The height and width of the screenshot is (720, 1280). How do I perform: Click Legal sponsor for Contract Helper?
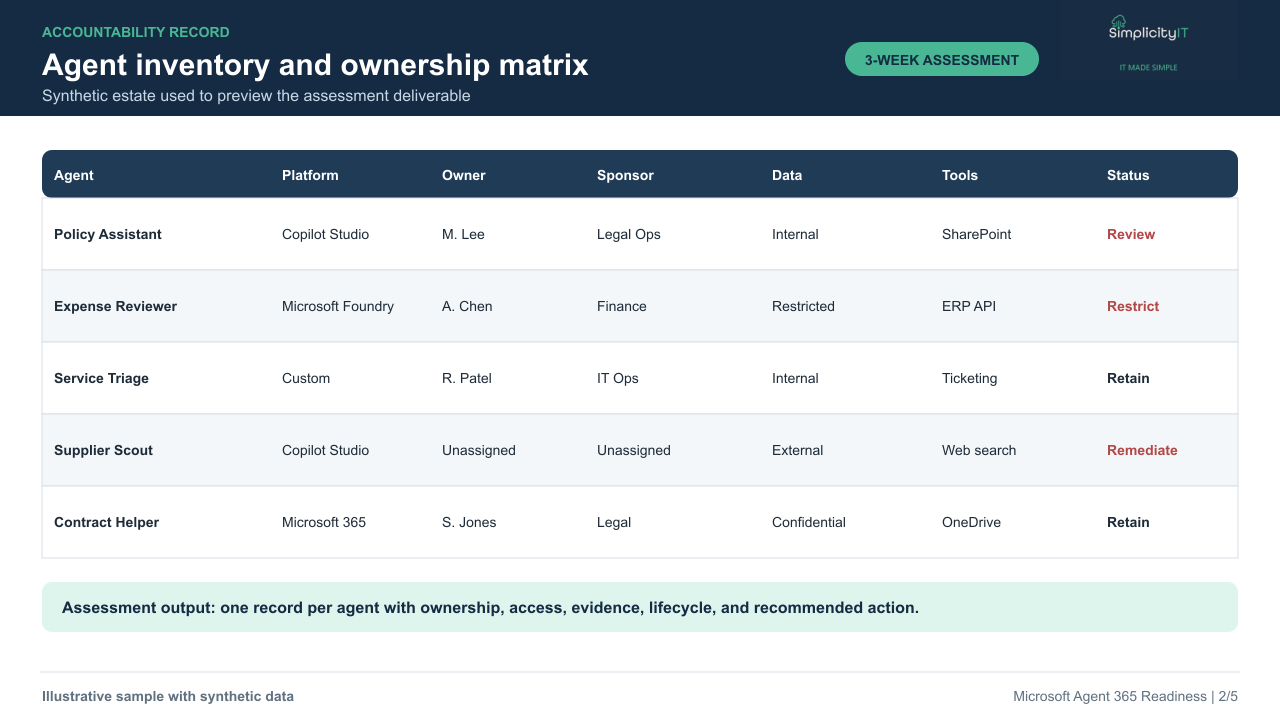[x=614, y=522]
